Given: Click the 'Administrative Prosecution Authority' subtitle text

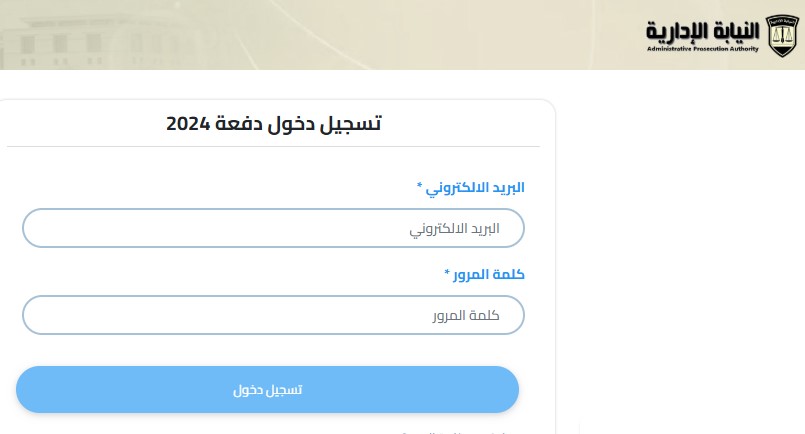Looking at the screenshot, I should (x=702, y=49).
